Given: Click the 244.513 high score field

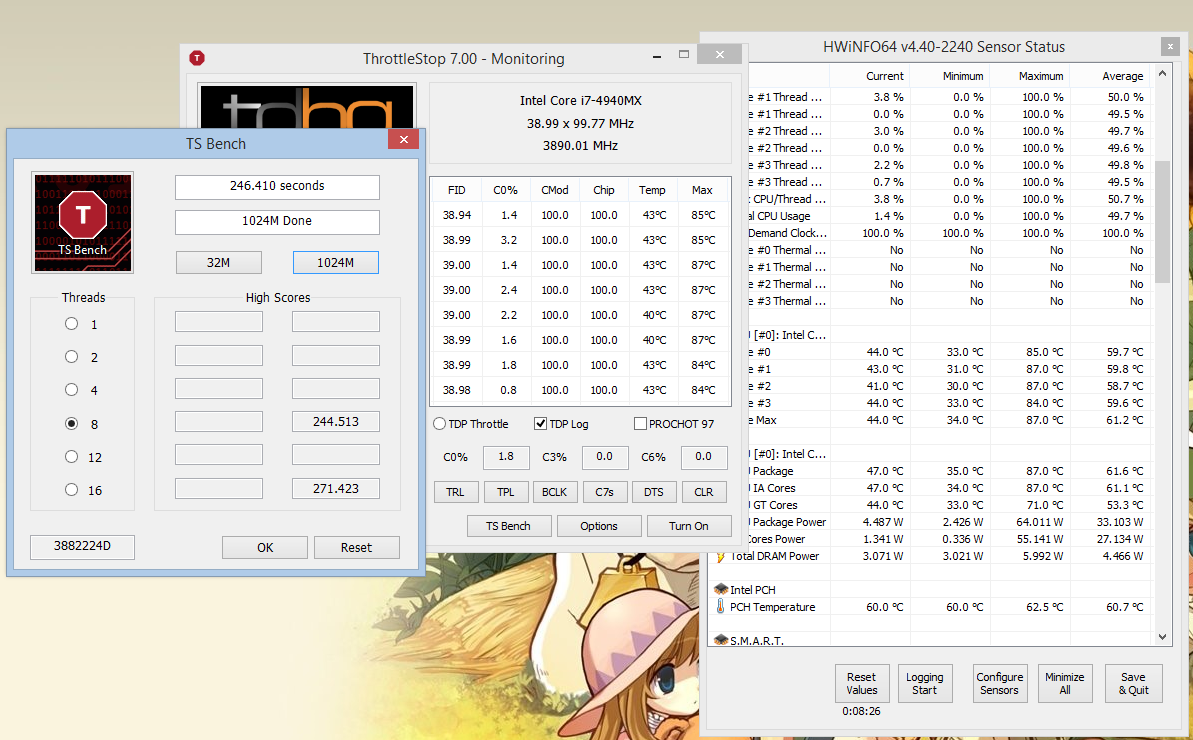Looking at the screenshot, I should (x=336, y=422).
